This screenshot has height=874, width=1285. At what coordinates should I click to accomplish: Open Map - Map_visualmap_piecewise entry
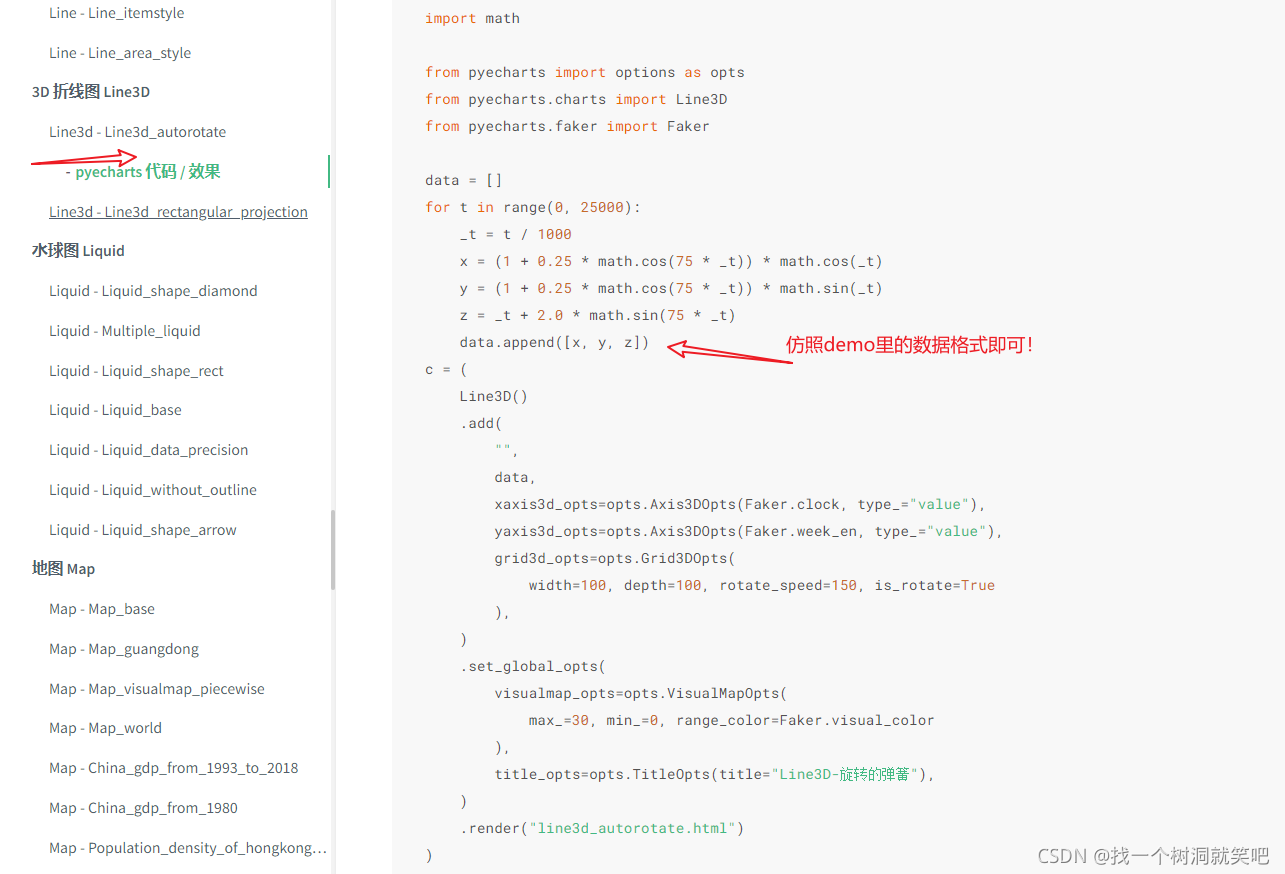pyautogui.click(x=157, y=689)
